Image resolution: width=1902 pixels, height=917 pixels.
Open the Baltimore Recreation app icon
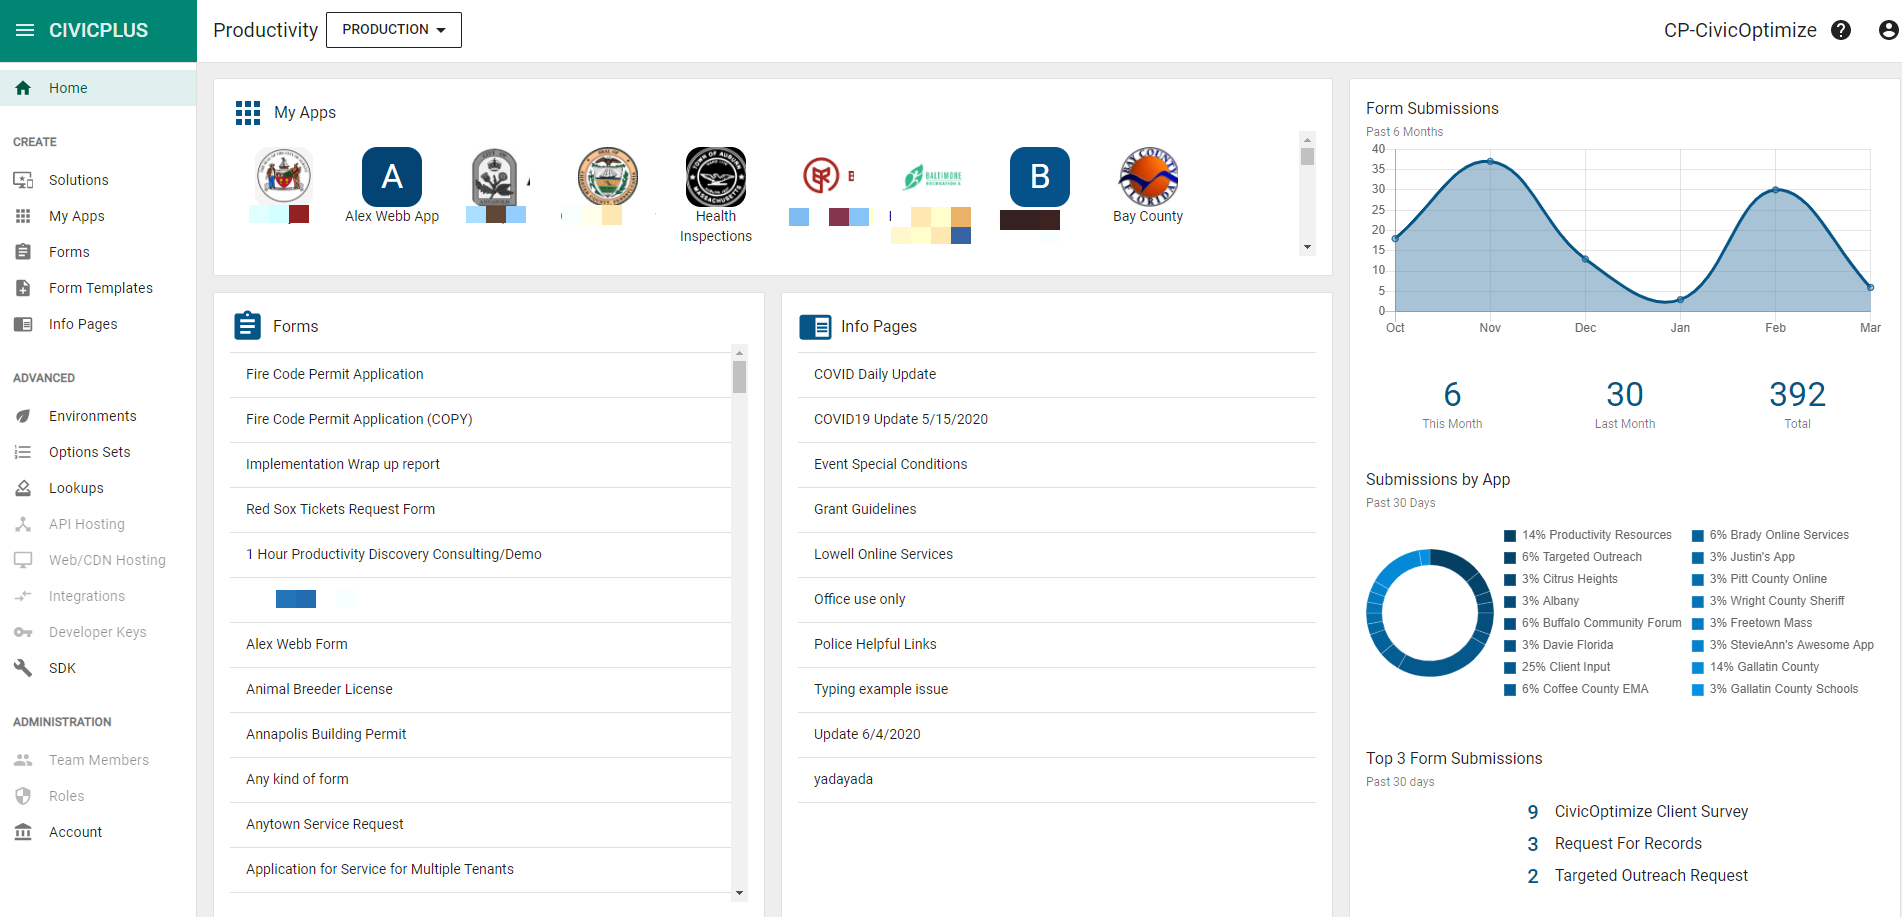[932, 177]
